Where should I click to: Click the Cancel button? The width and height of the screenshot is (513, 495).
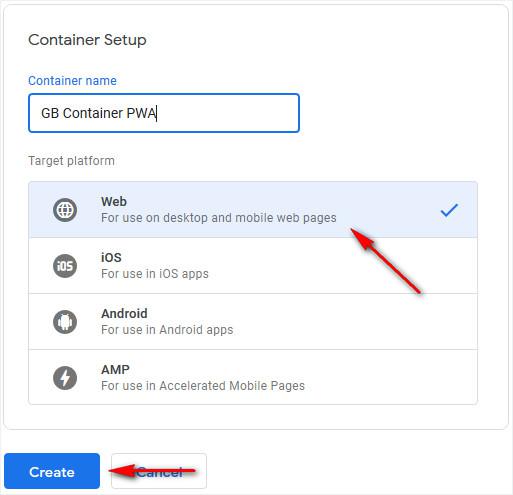pyautogui.click(x=159, y=471)
